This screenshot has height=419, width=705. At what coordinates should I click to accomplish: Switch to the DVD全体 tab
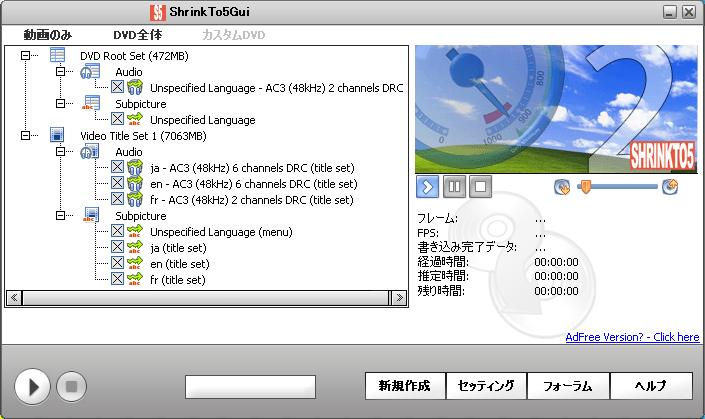pyautogui.click(x=138, y=35)
